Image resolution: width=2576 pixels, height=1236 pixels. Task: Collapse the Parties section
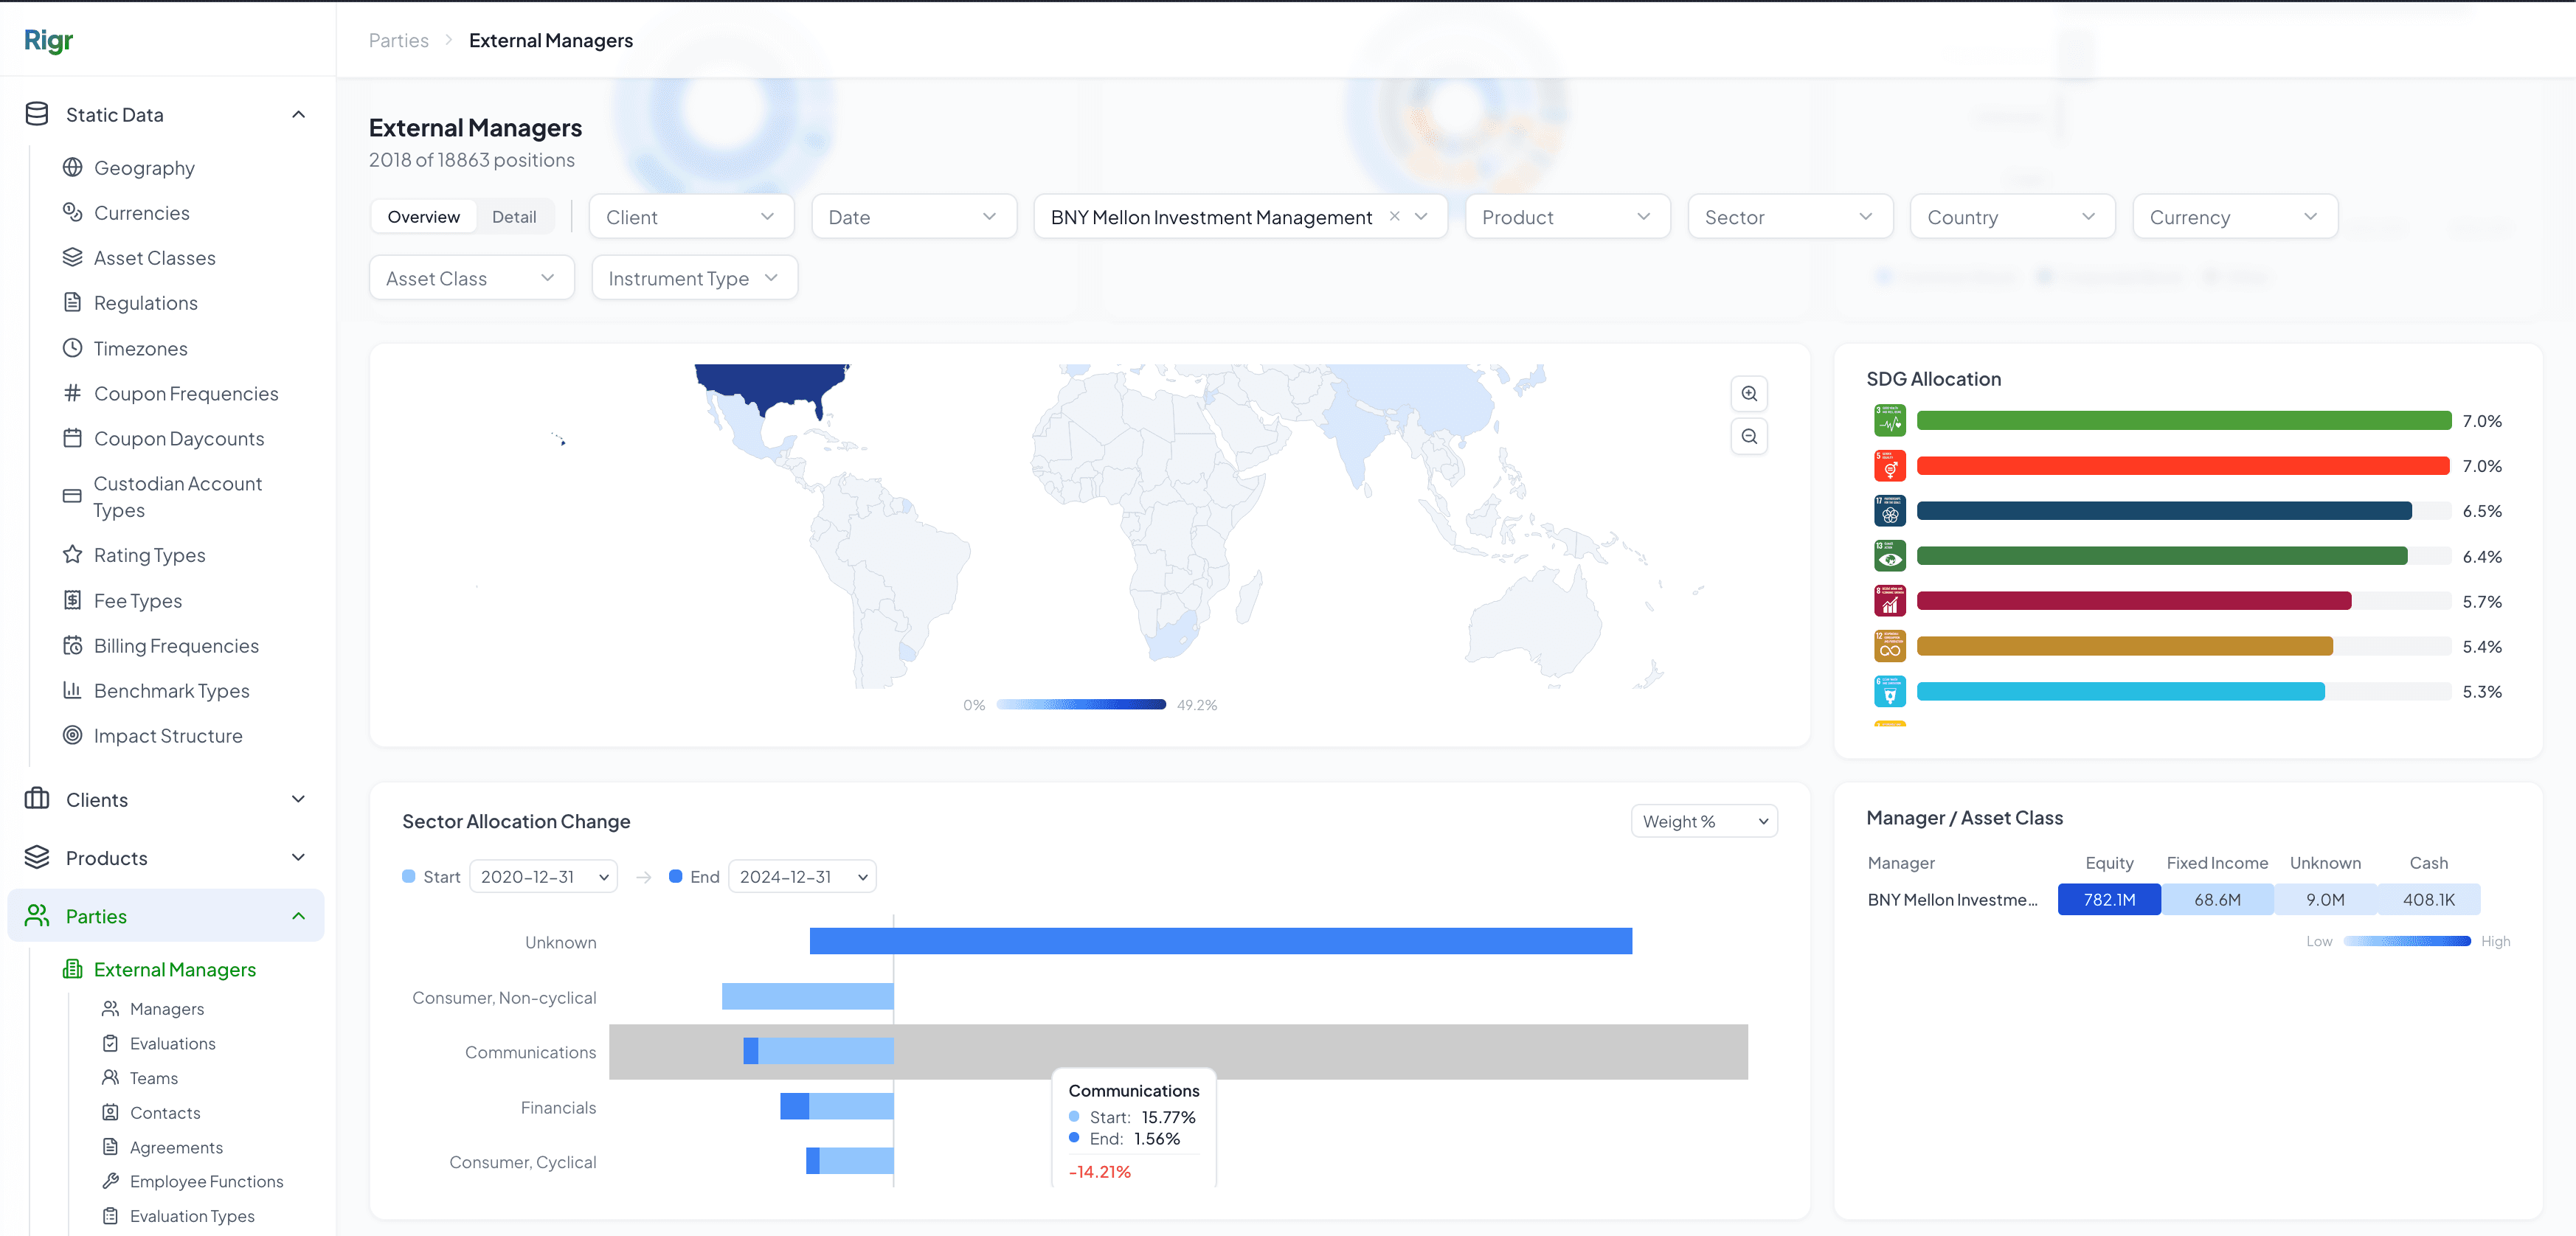[x=298, y=915]
